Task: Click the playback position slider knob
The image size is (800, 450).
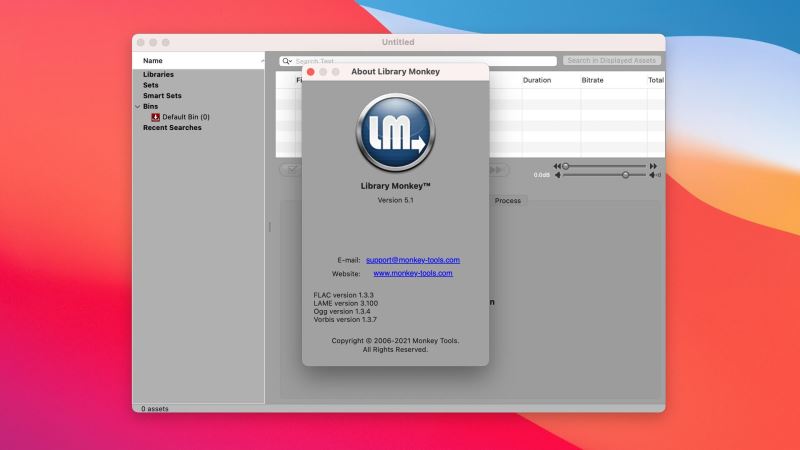Action: pyautogui.click(x=565, y=166)
